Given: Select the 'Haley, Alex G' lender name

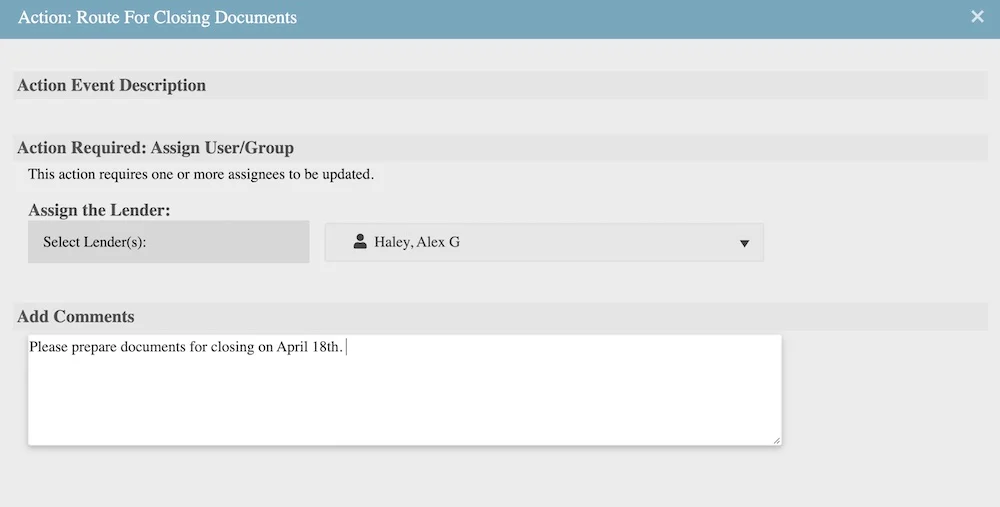Looking at the screenshot, I should pos(417,242).
